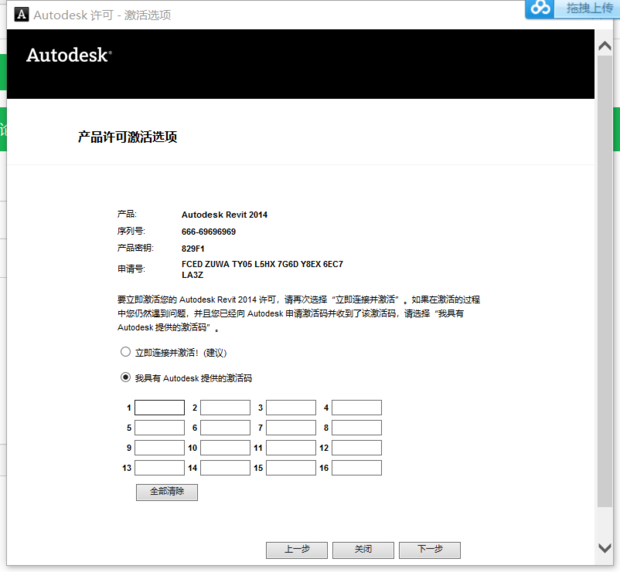The image size is (620, 572).
Task: Focus activation code field 1
Action: pyautogui.click(x=160, y=408)
